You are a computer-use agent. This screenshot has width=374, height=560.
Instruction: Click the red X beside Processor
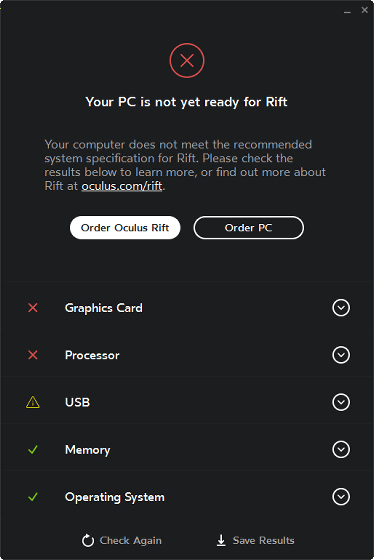(33, 355)
